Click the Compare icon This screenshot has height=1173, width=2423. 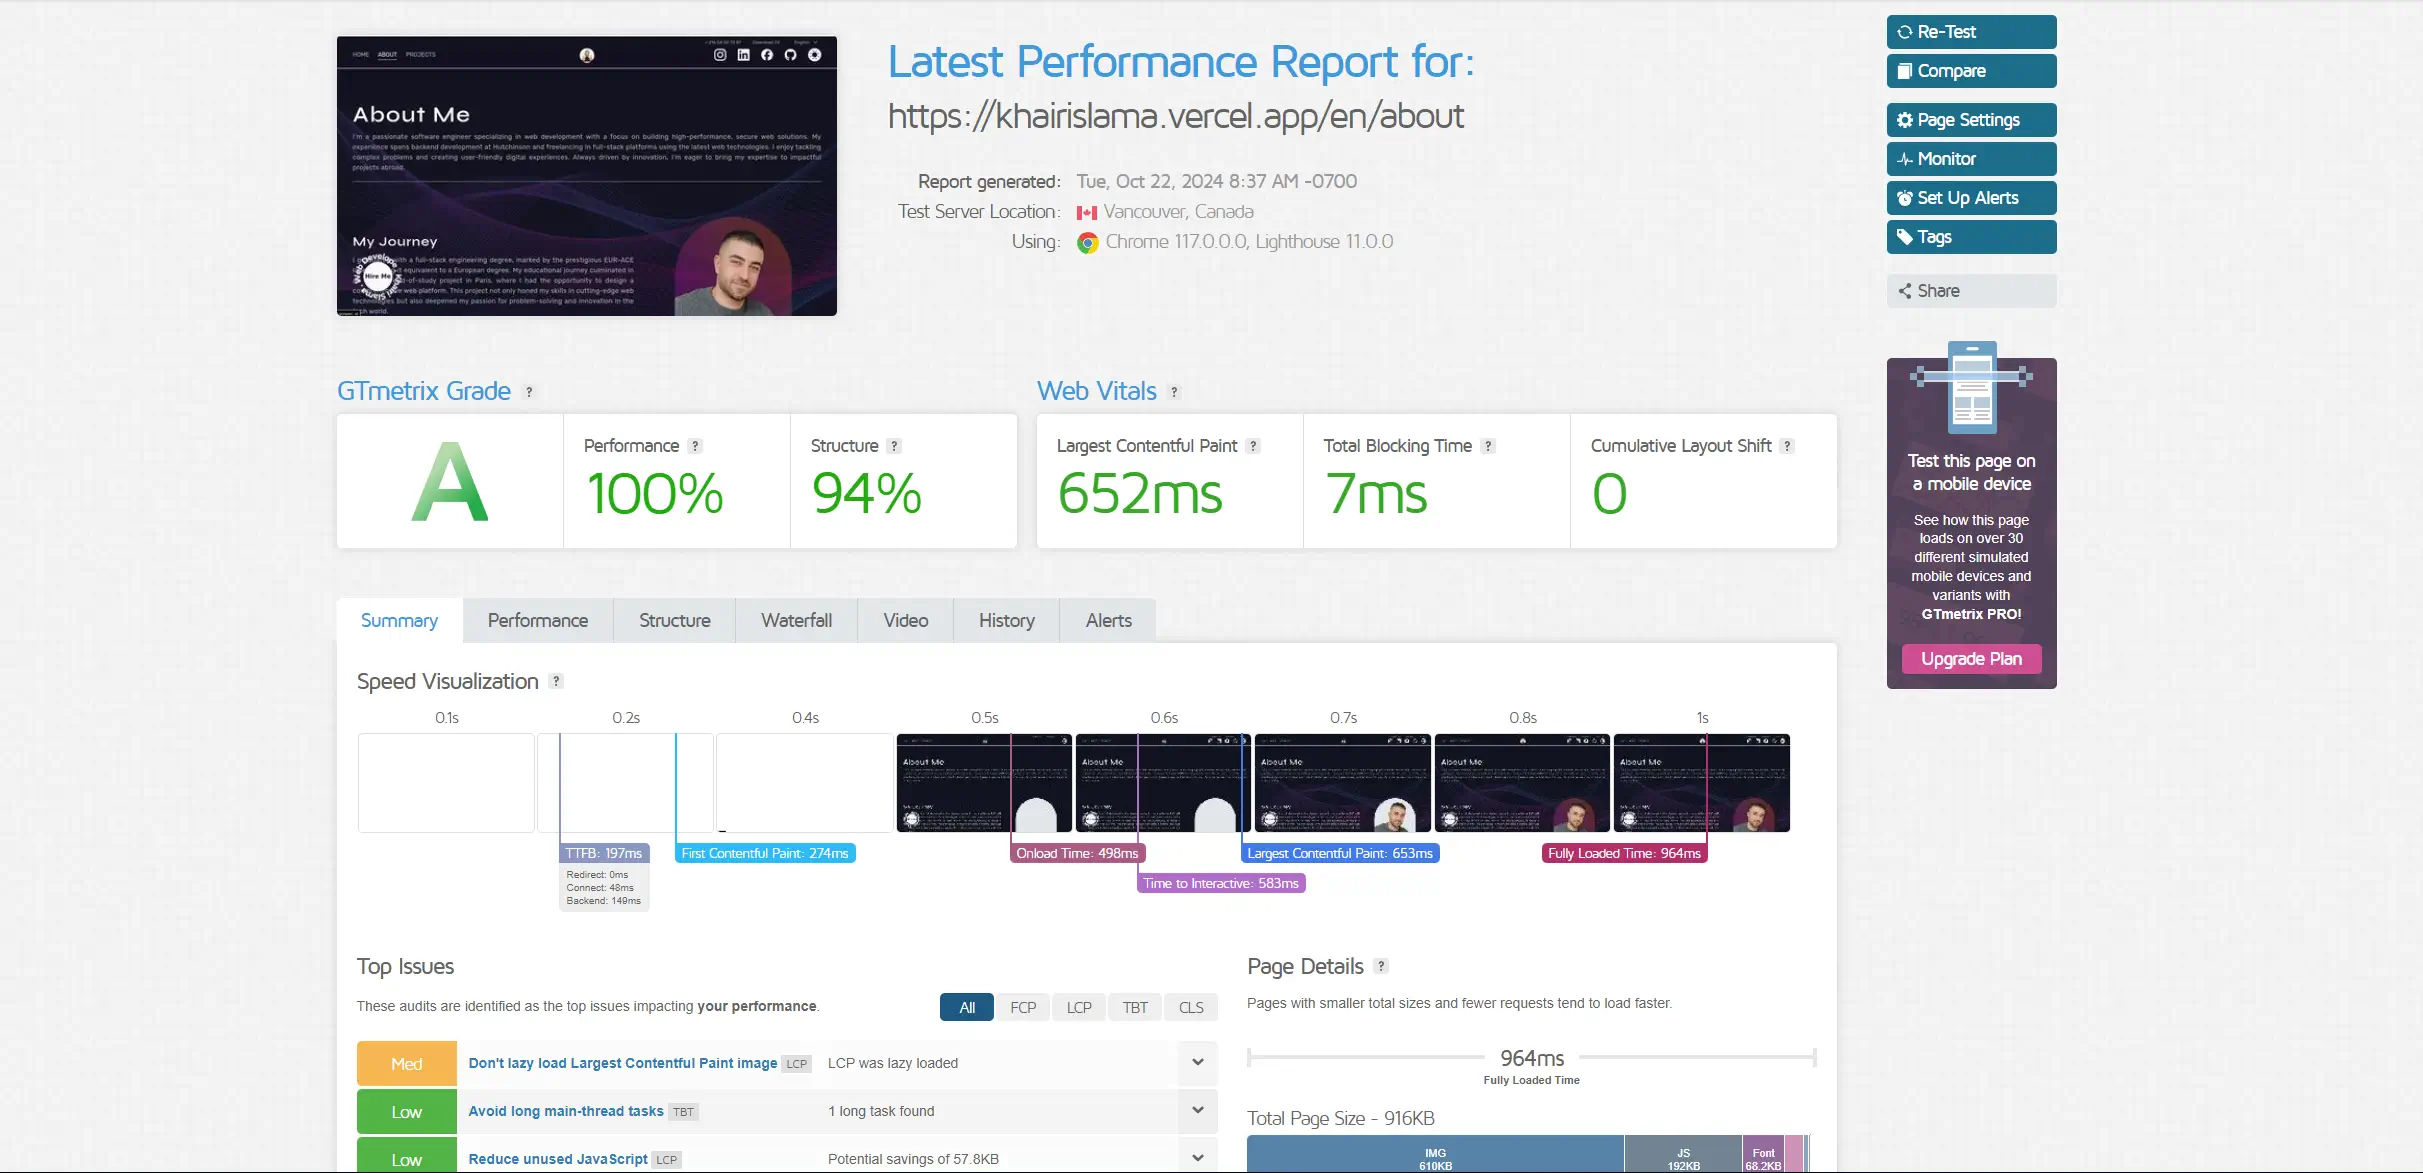1906,70
